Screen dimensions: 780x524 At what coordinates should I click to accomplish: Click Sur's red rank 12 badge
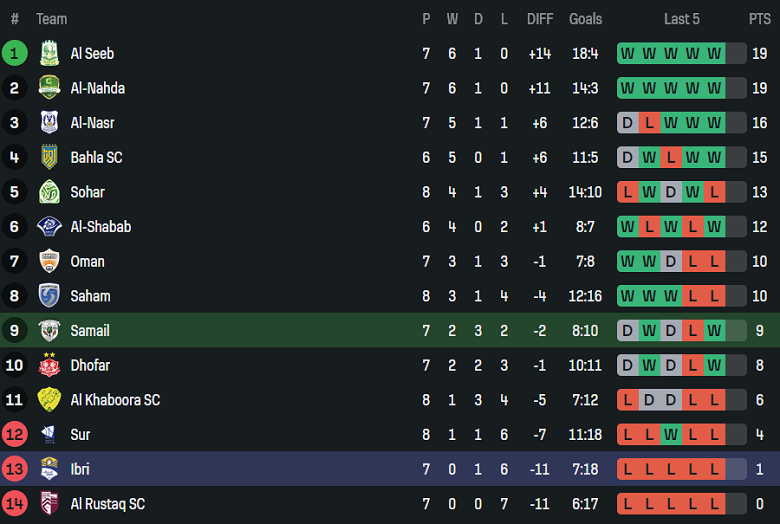click(x=14, y=435)
